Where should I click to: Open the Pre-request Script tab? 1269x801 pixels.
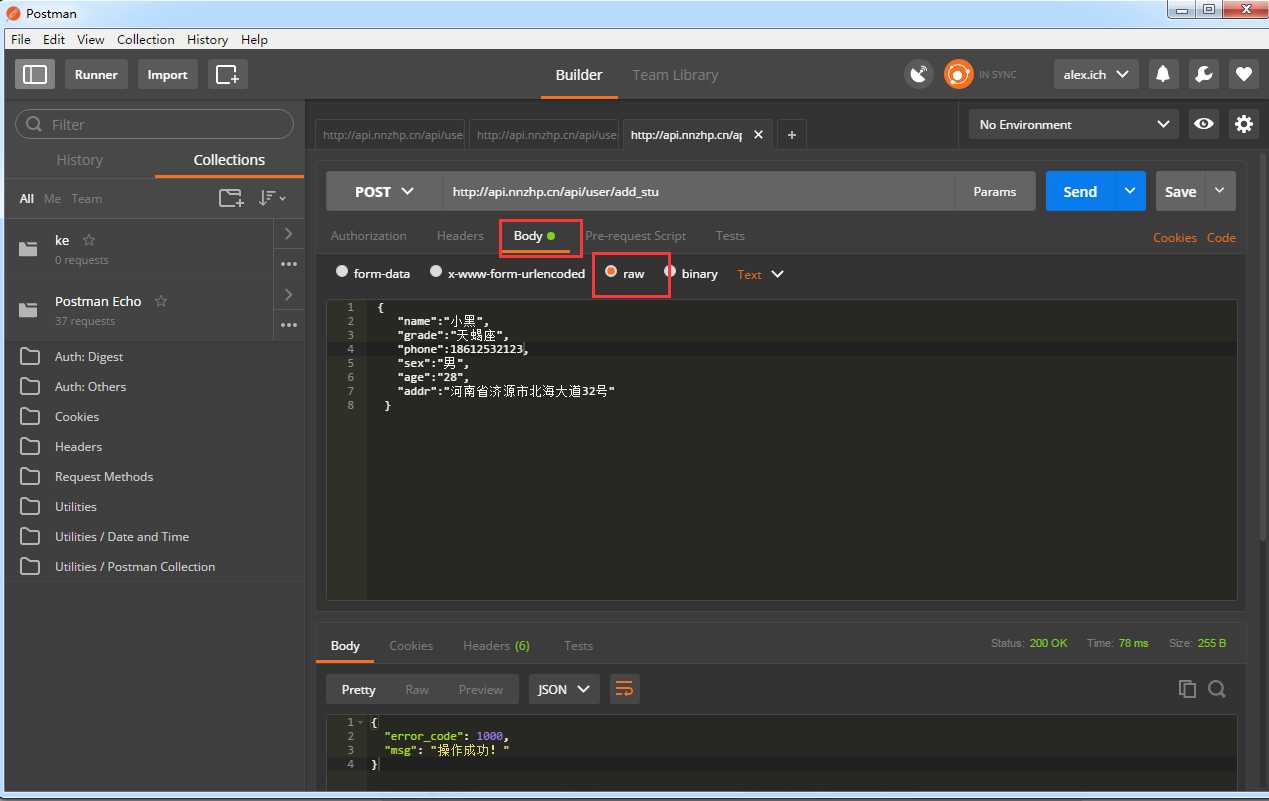pyautogui.click(x=636, y=236)
